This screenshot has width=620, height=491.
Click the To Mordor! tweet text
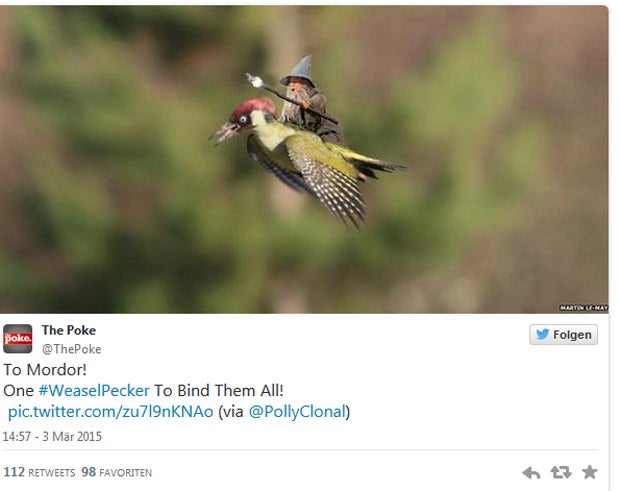(x=45, y=370)
